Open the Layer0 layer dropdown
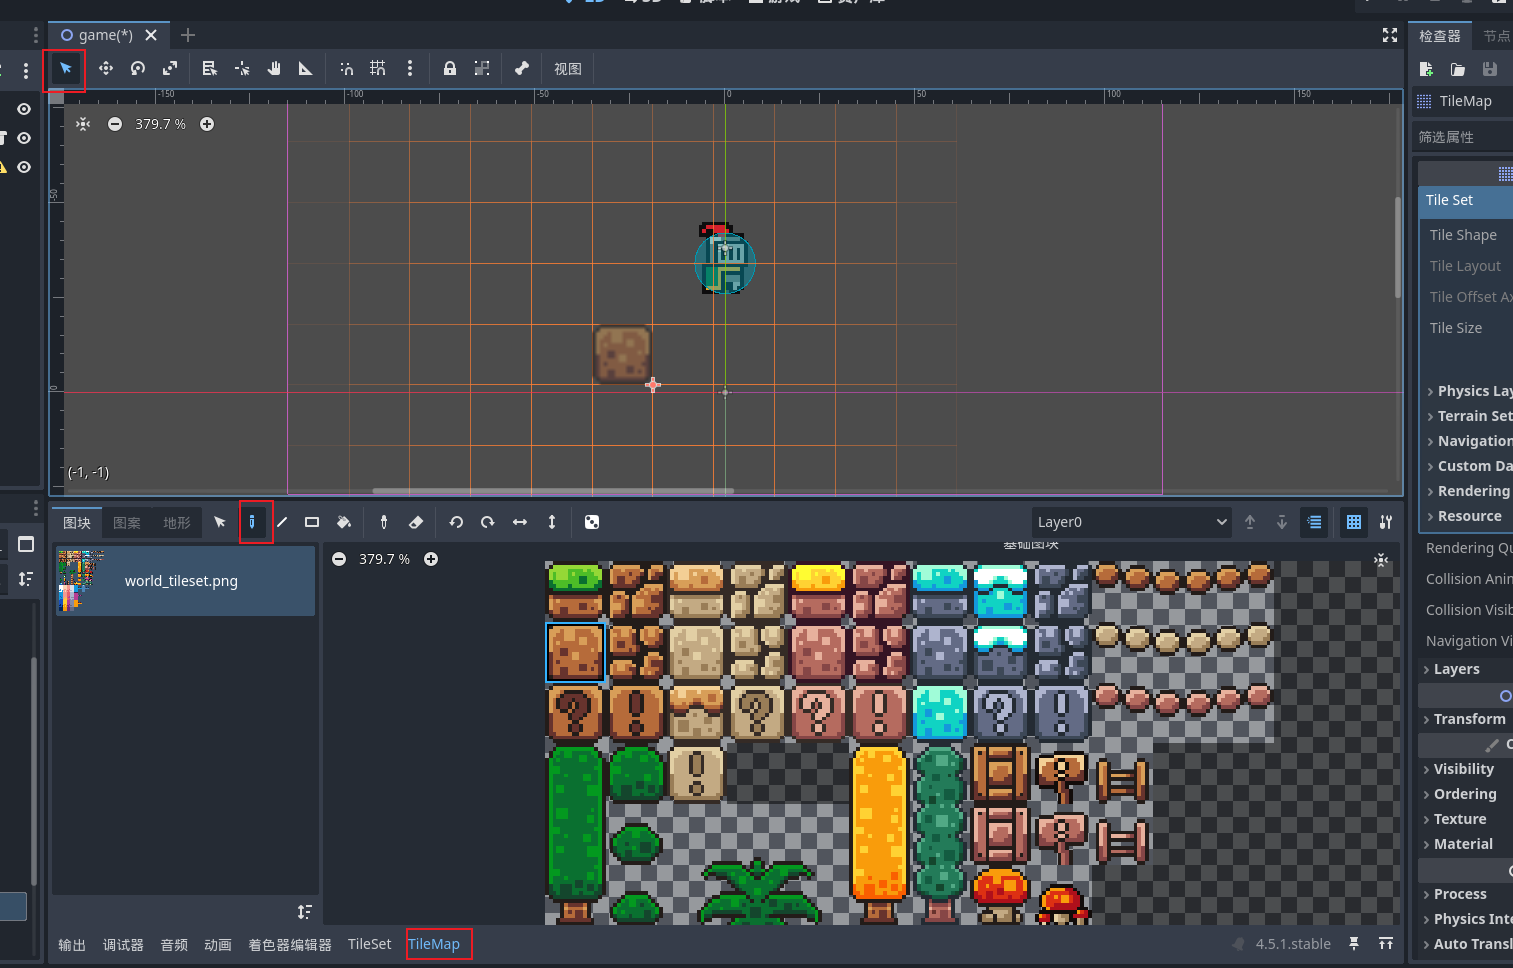This screenshot has width=1513, height=968. 1132,522
